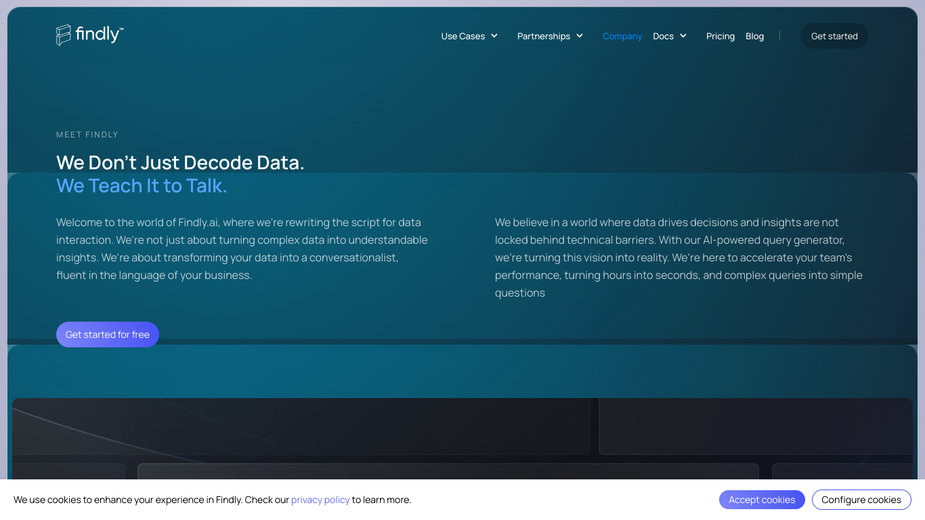Viewport: 925px width, 520px height.
Task: Click the Findly logo icon
Action: pyautogui.click(x=63, y=35)
